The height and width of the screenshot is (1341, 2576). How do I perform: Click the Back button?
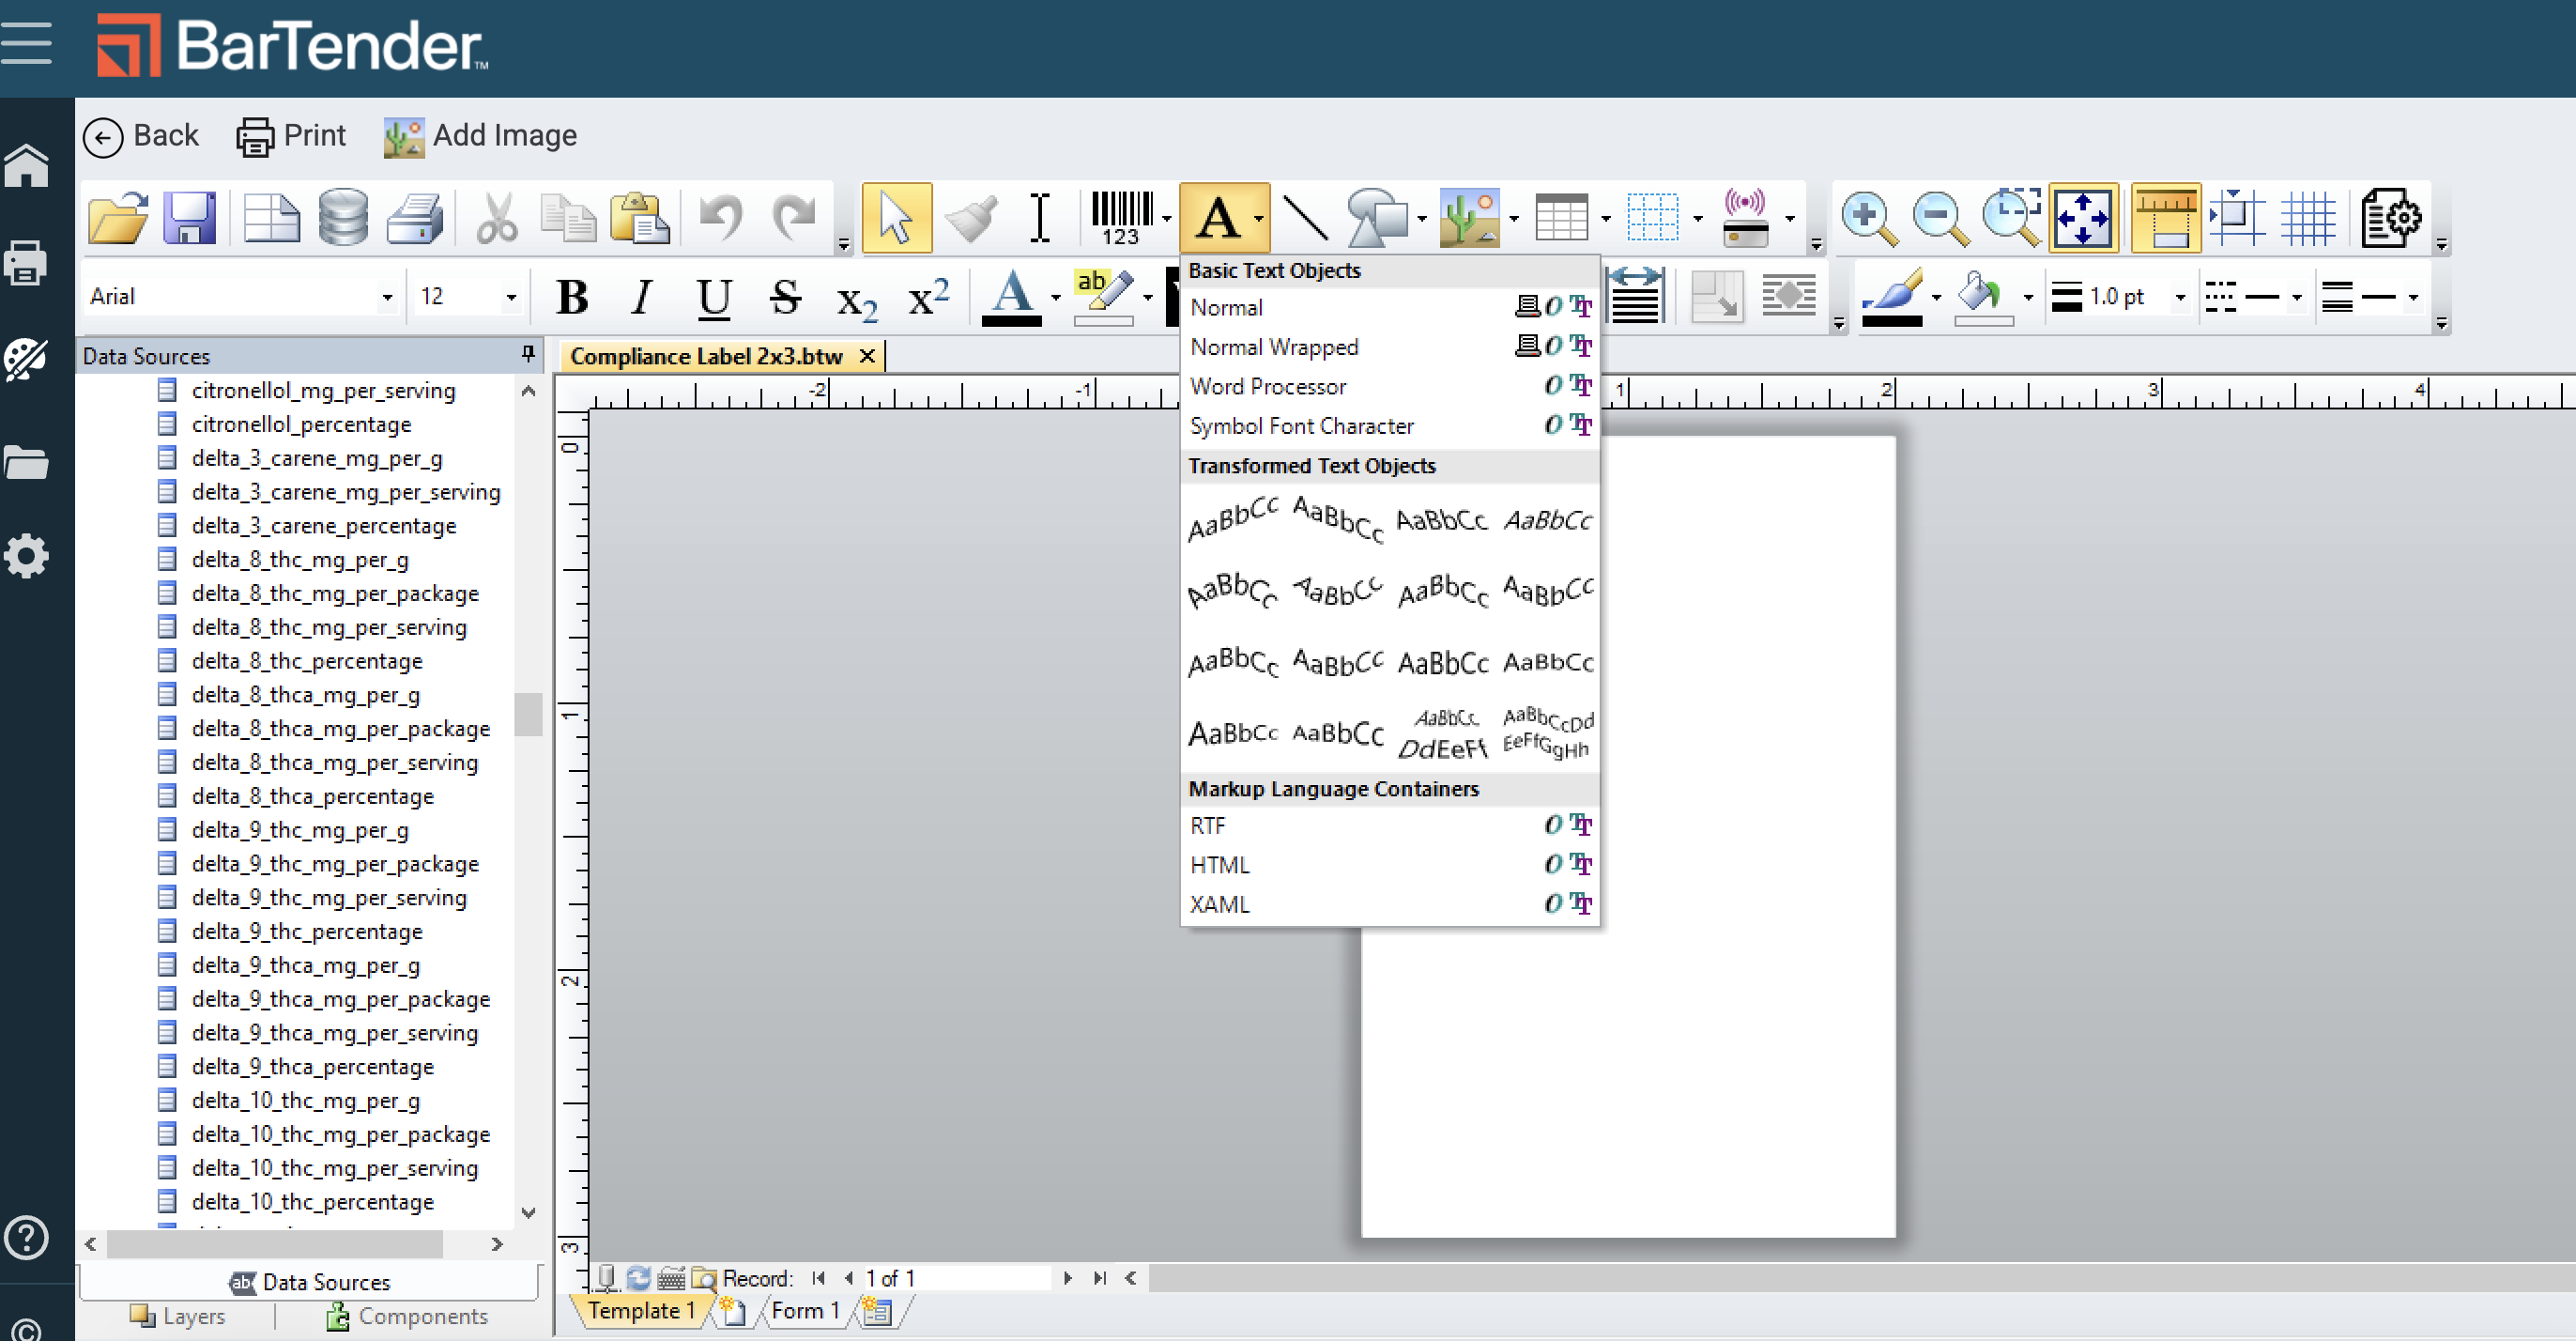point(141,135)
